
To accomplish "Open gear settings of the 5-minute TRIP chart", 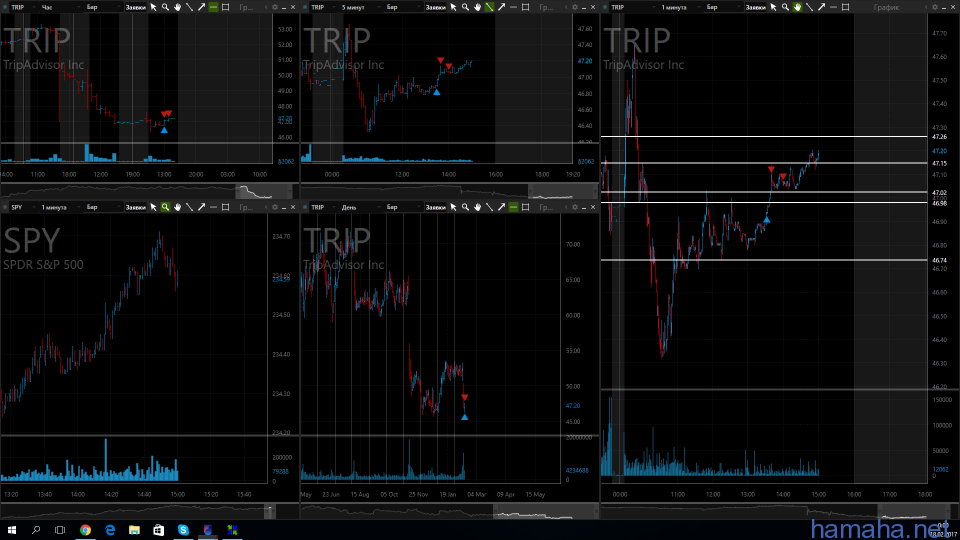I will [575, 7].
